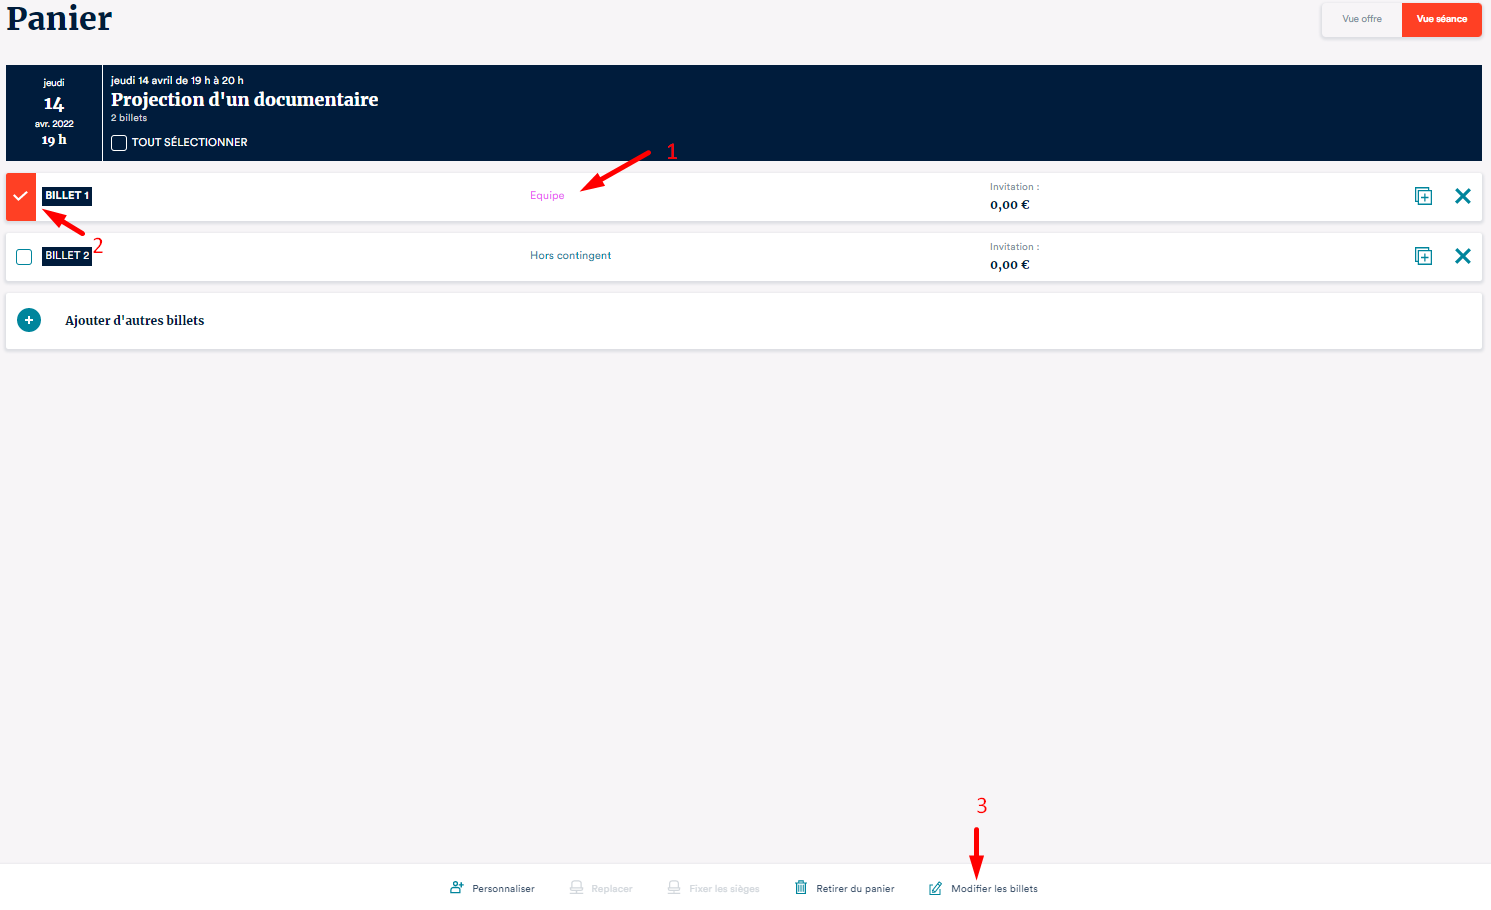
Task: Click the Personnaliser person icon
Action: (x=457, y=888)
